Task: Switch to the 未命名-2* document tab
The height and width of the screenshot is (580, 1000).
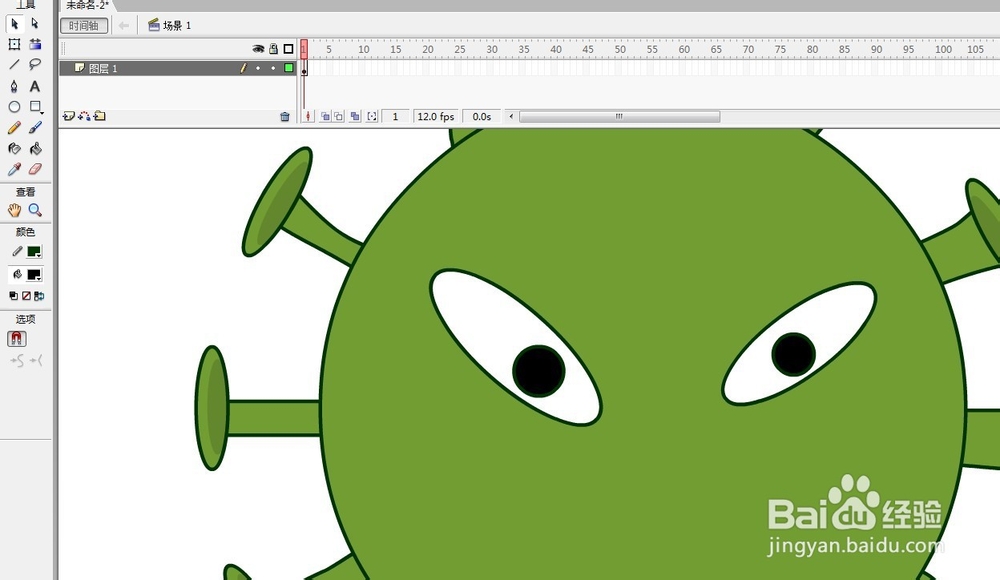Action: (x=87, y=5)
